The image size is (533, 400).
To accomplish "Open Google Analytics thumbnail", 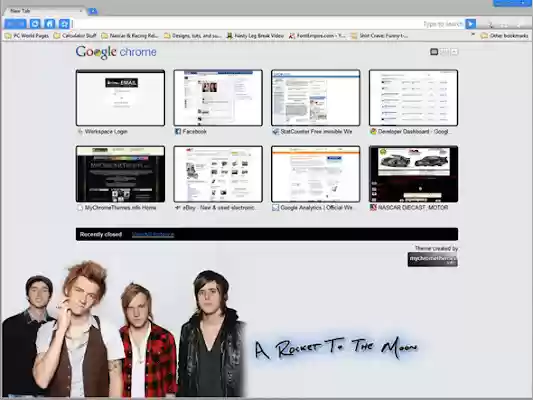I will point(315,174).
